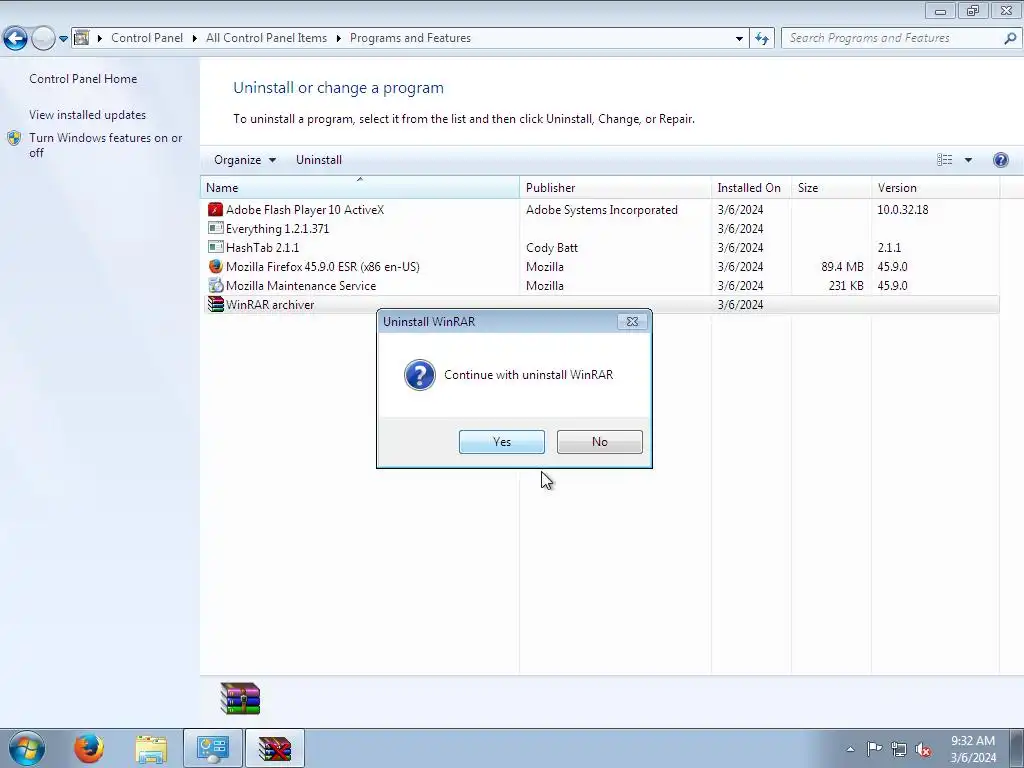Open the Windows Start menu

(27, 748)
